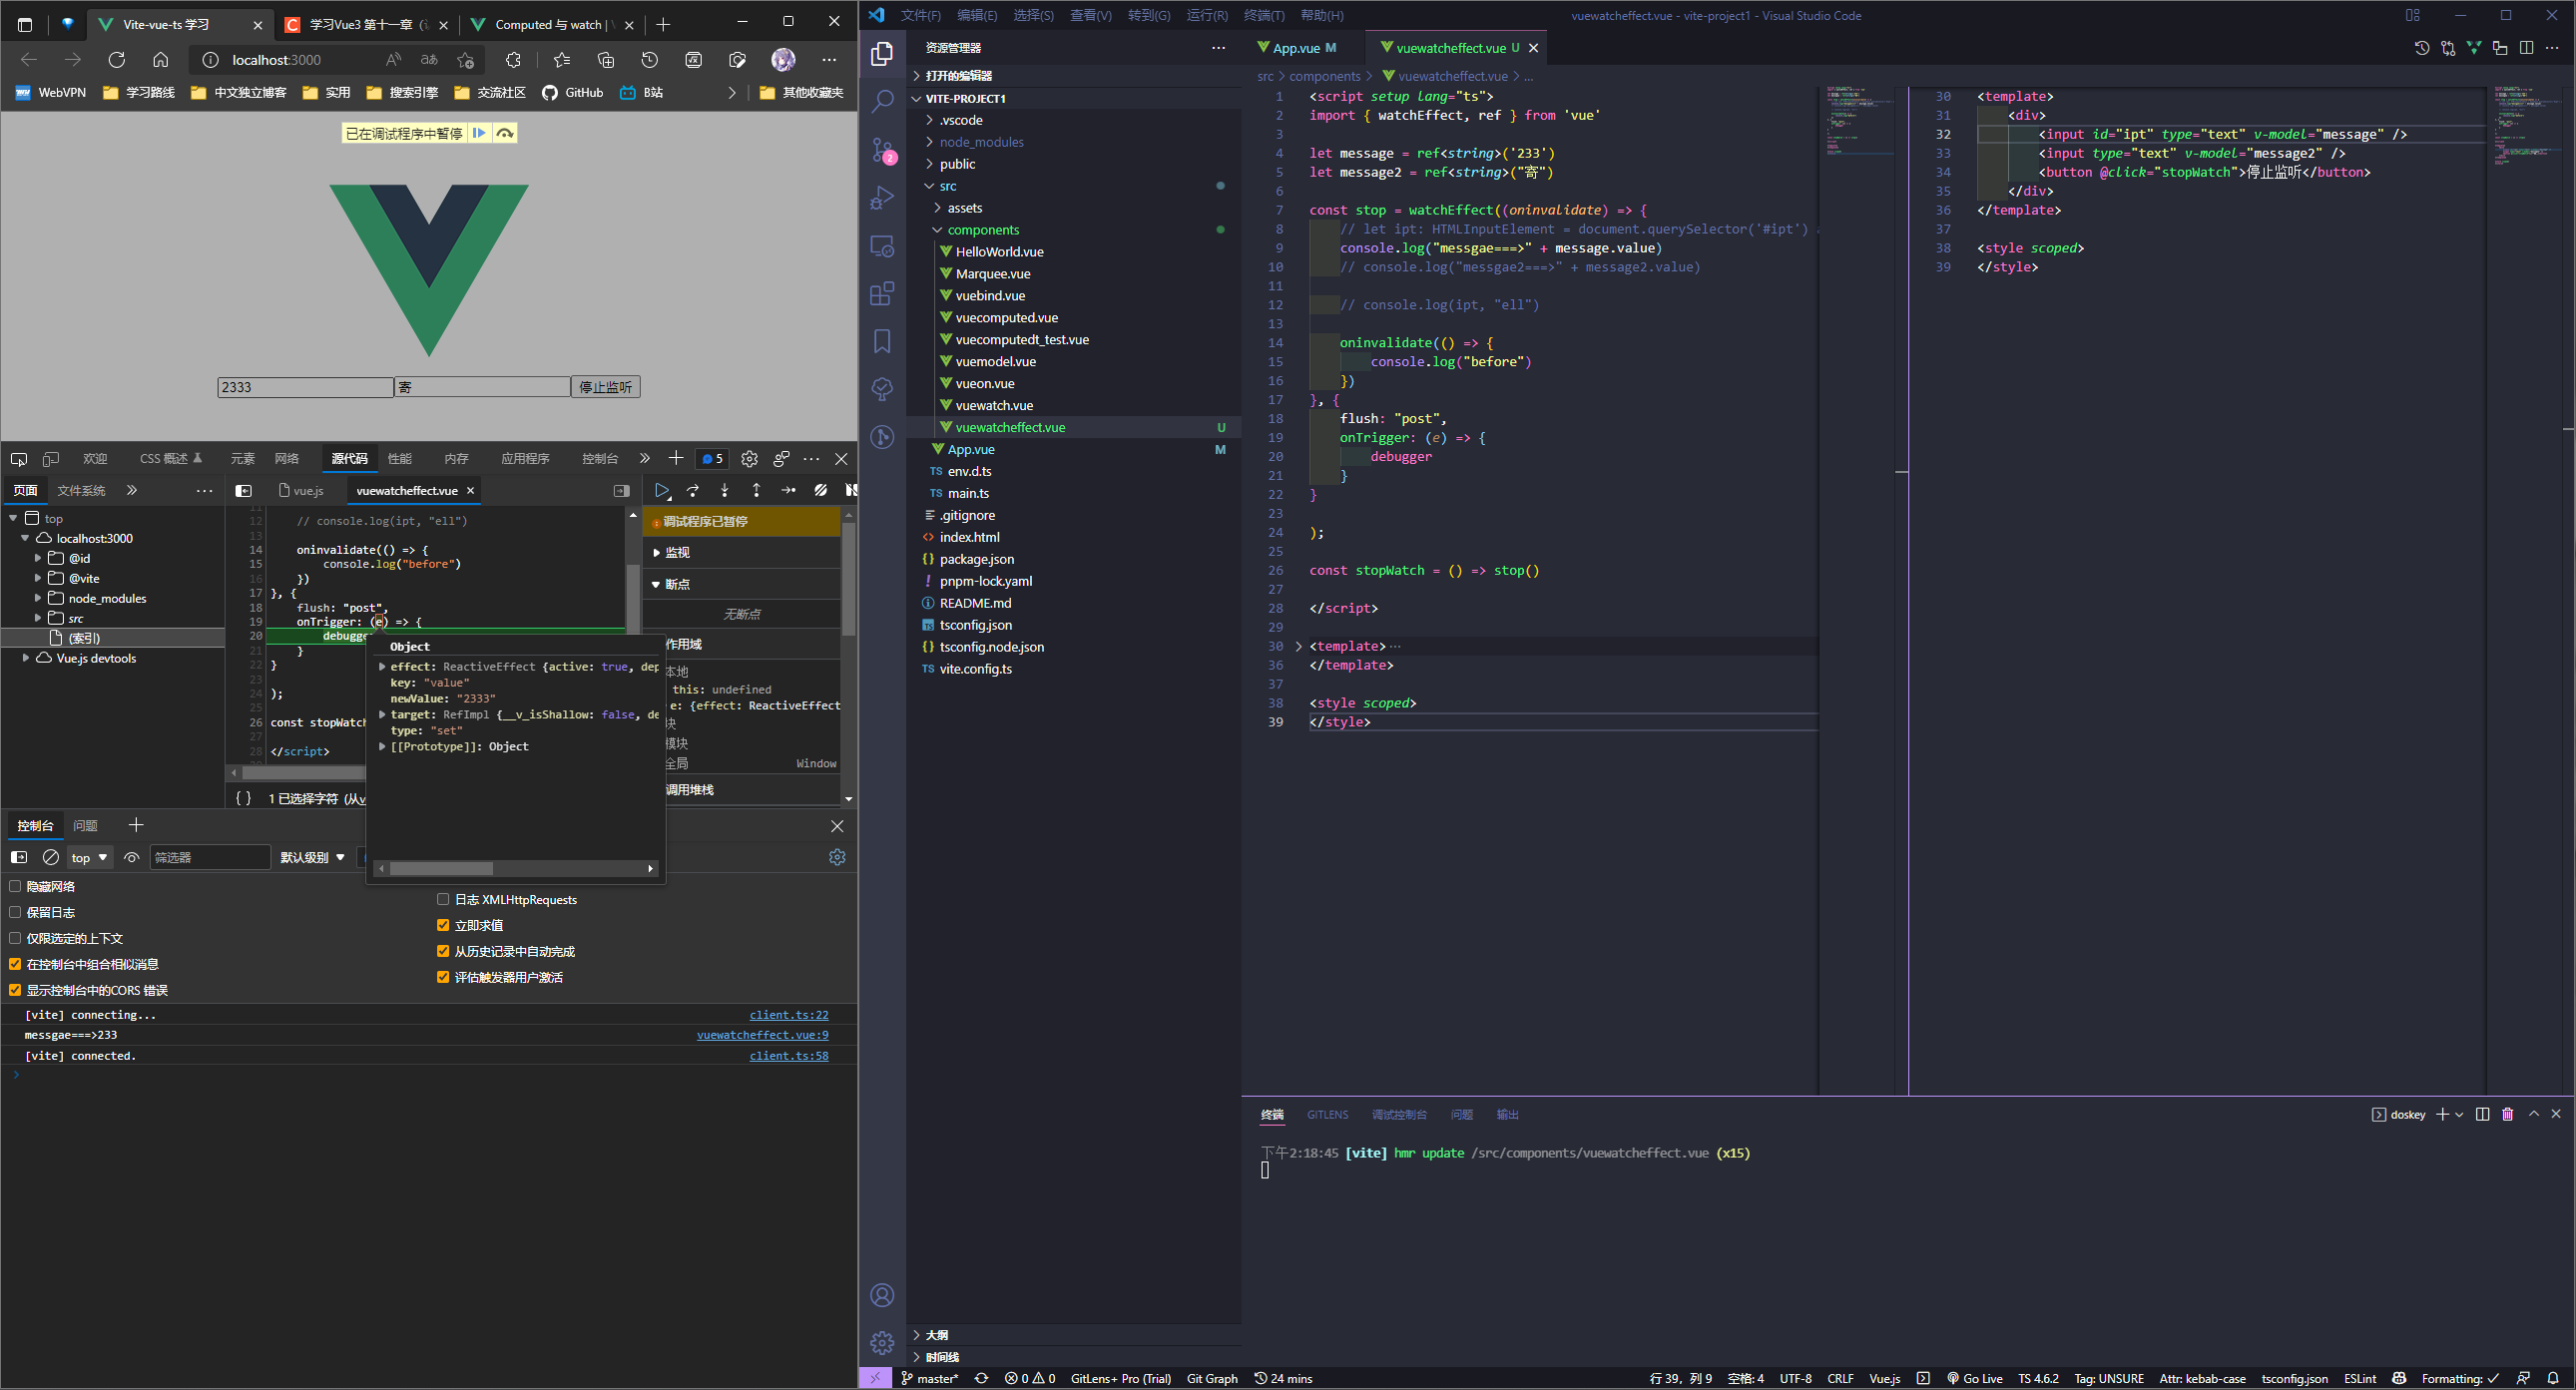
Task: Open GitHub bookmark in browser favorites bar
Action: pos(573,92)
